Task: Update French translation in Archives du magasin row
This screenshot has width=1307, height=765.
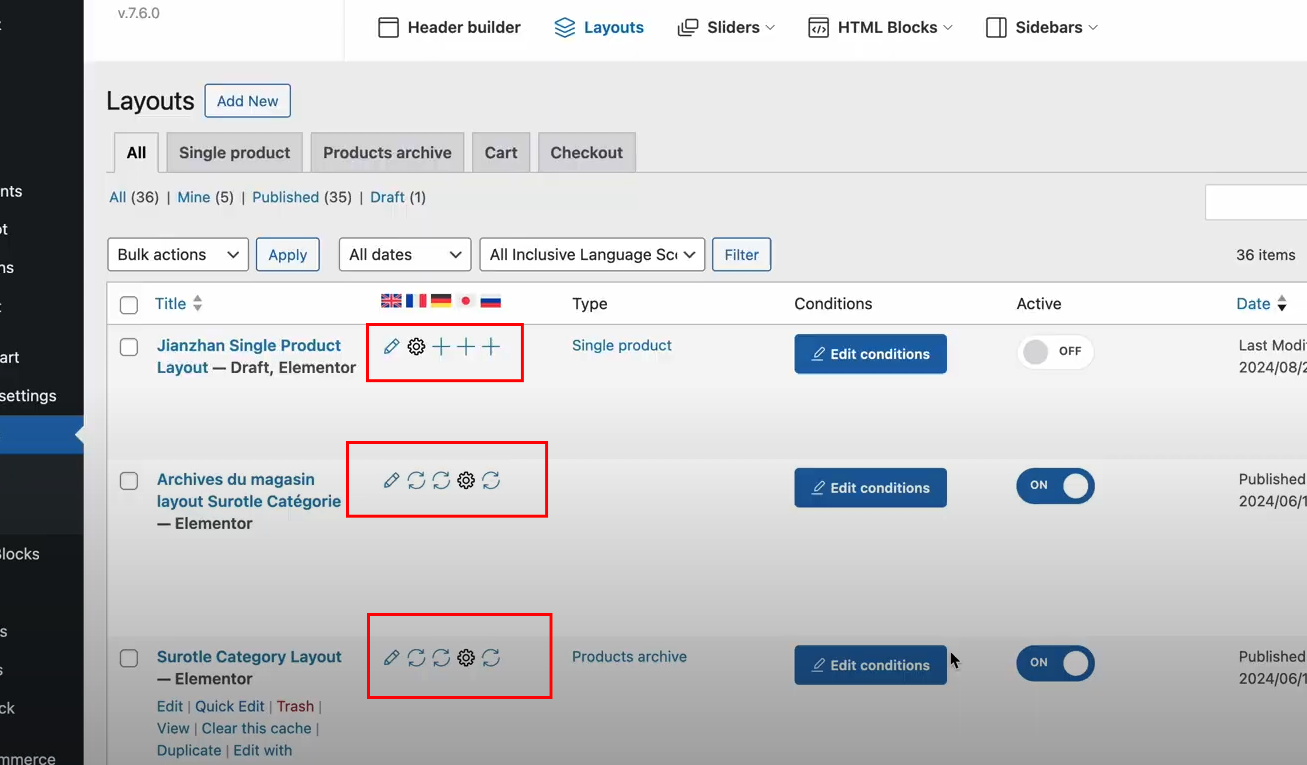Action: click(x=416, y=481)
